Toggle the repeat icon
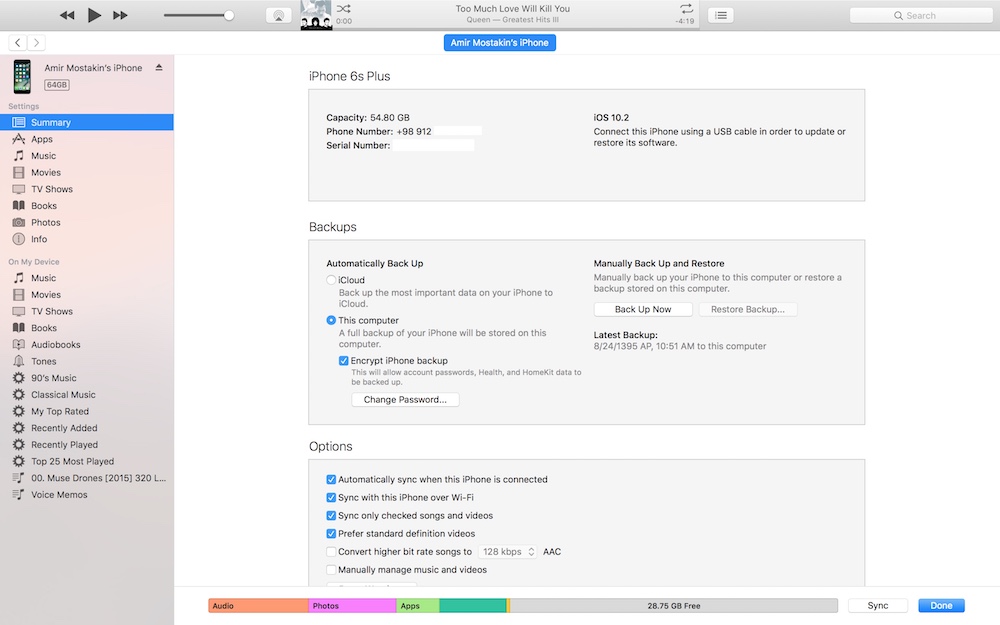Viewport: 1000px width, 625px height. [x=686, y=9]
